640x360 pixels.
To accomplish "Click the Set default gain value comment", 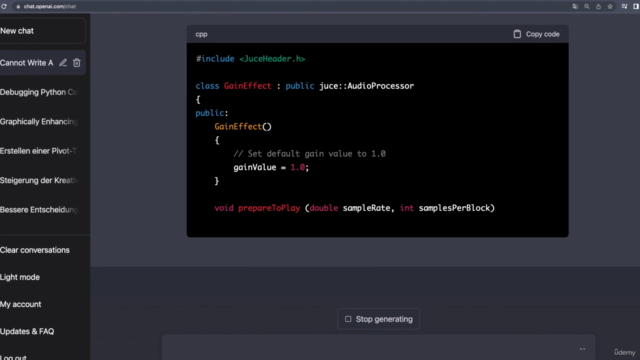I will [309, 154].
